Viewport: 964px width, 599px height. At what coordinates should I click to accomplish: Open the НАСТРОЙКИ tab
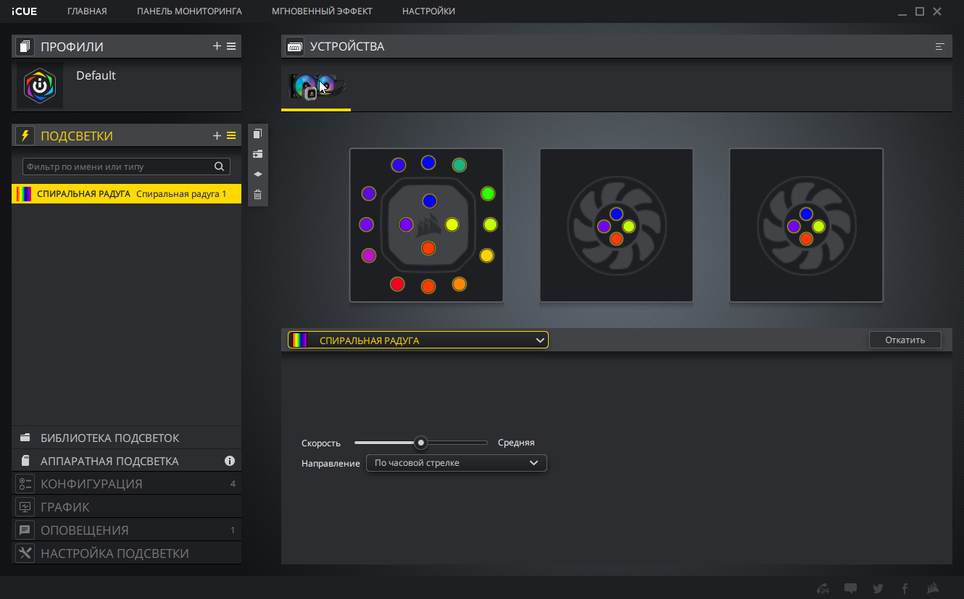pos(429,11)
